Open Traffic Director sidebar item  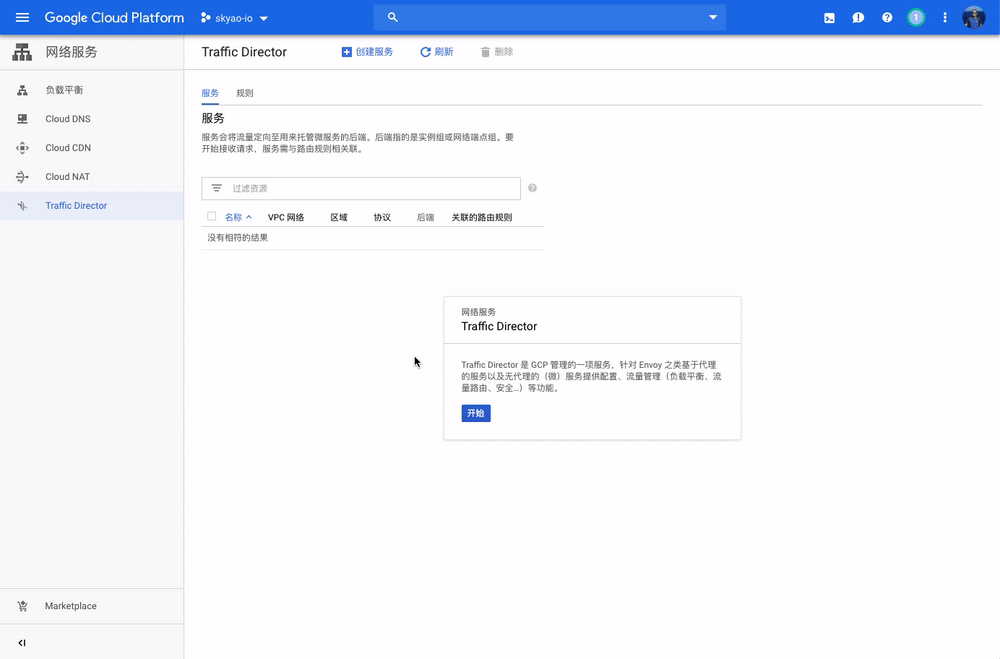click(92, 205)
